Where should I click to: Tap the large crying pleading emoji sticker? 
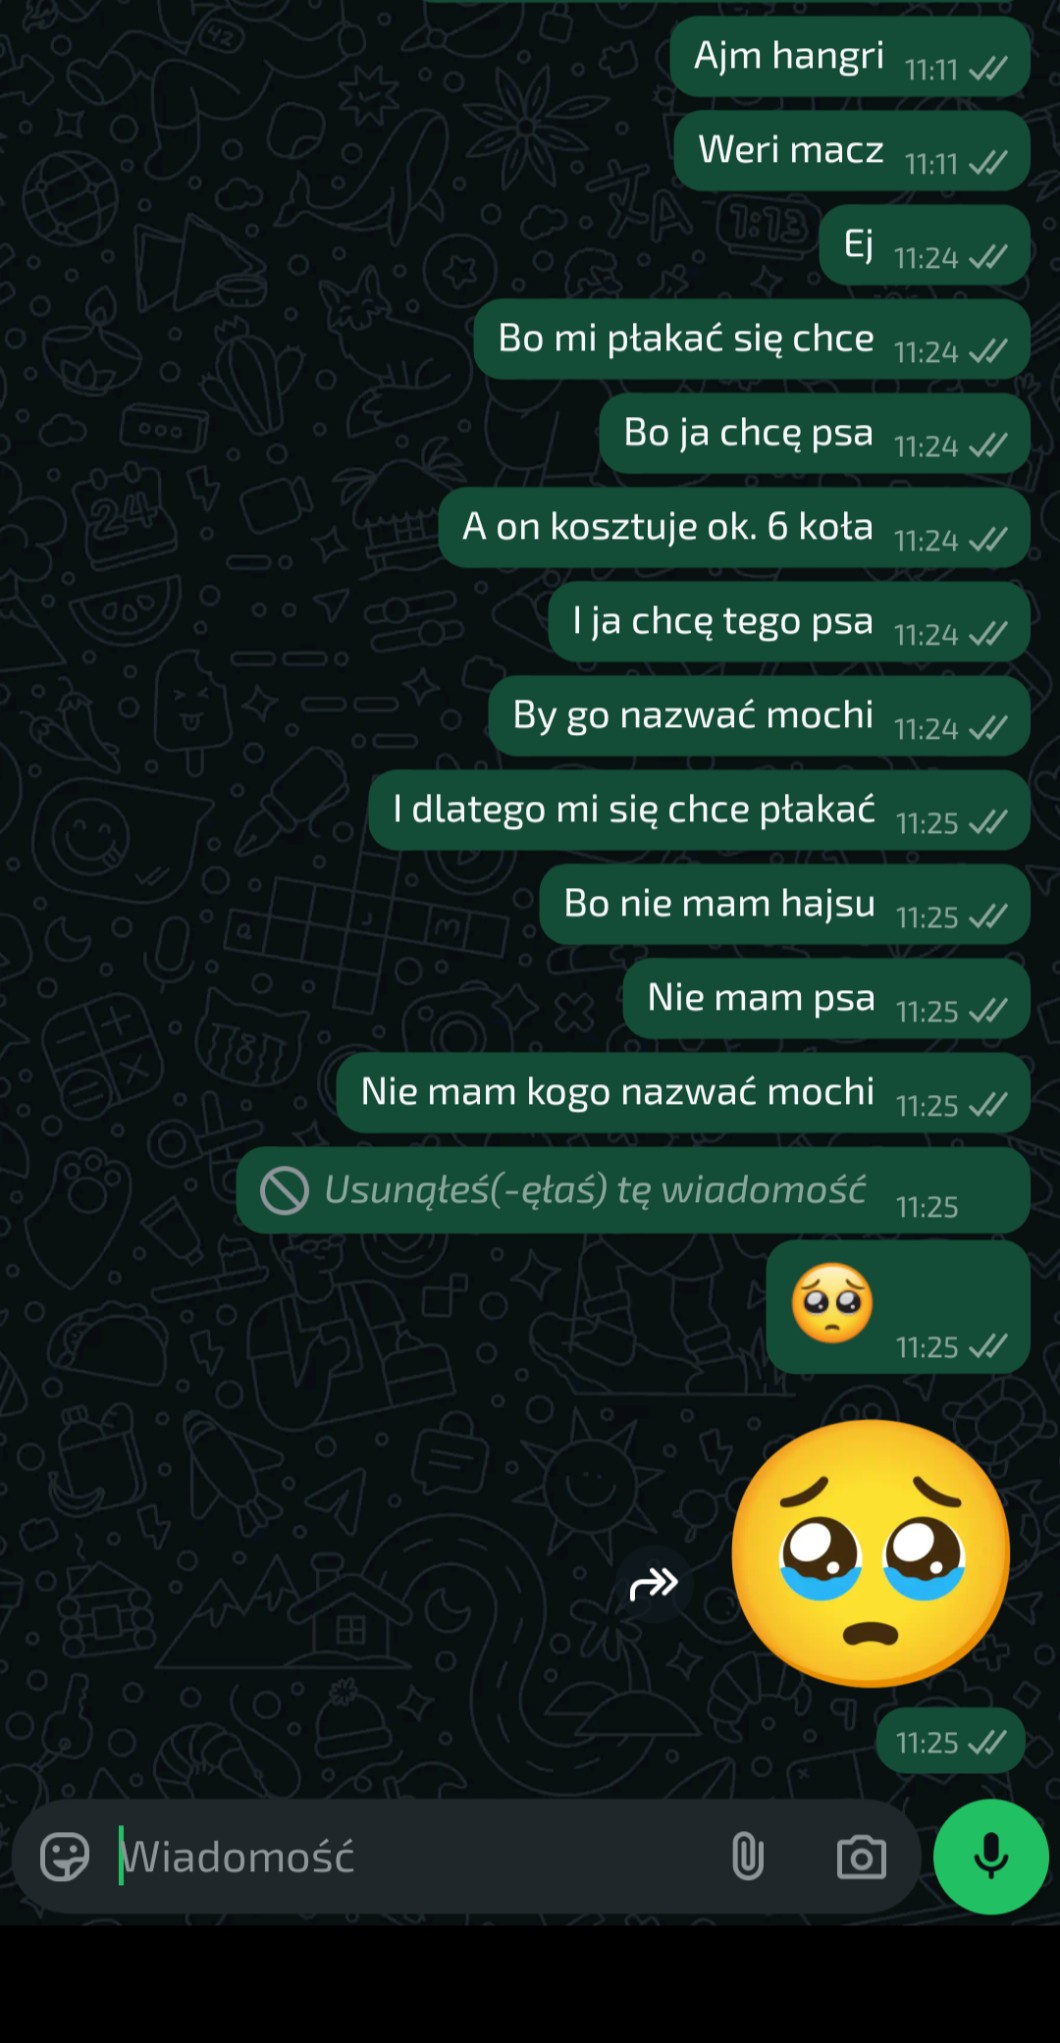871,1553
